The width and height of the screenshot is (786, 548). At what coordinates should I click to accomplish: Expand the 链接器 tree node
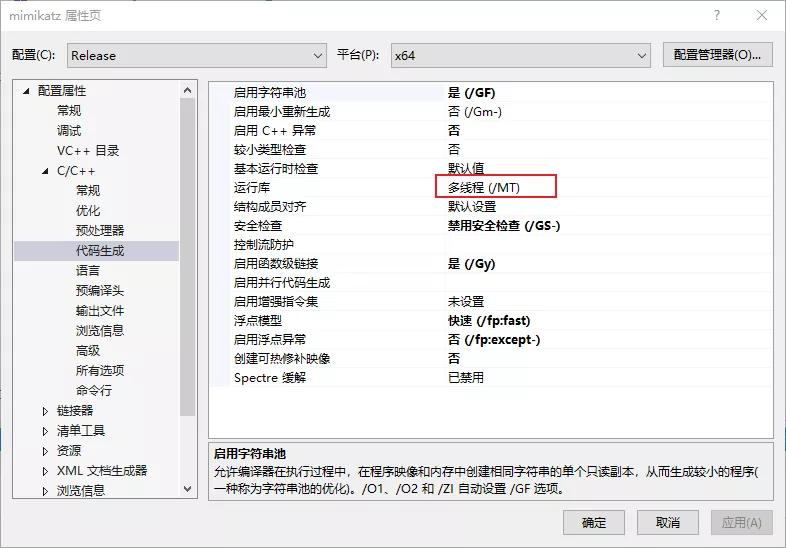[x=45, y=411]
